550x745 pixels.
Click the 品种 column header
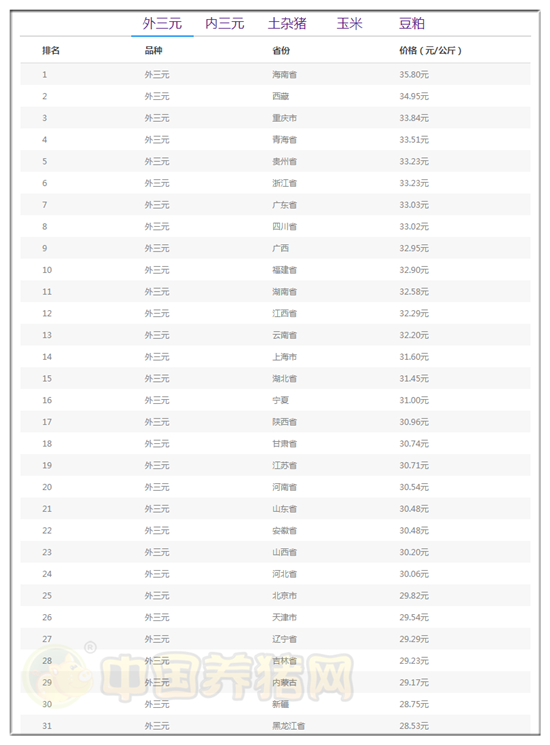coord(153,50)
